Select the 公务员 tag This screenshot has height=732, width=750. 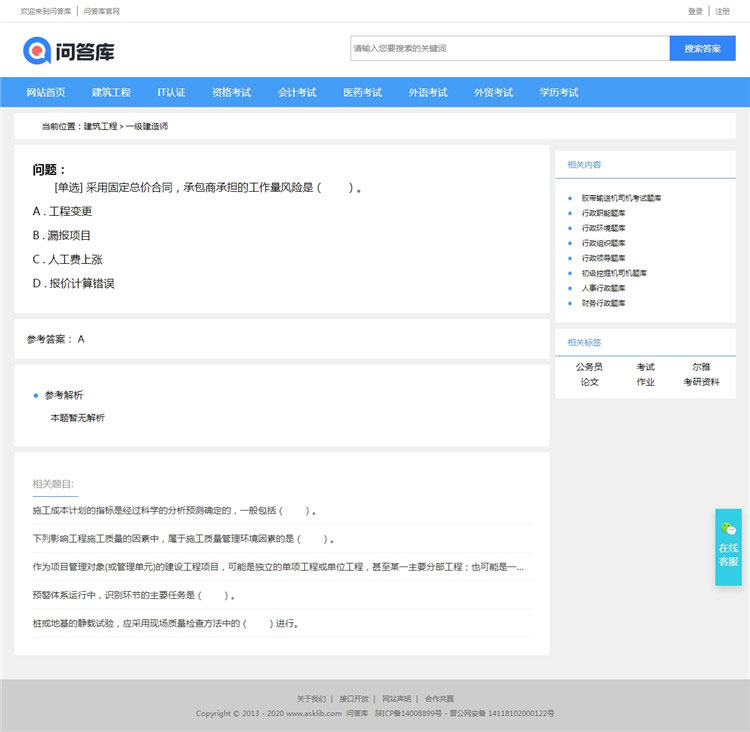(589, 367)
